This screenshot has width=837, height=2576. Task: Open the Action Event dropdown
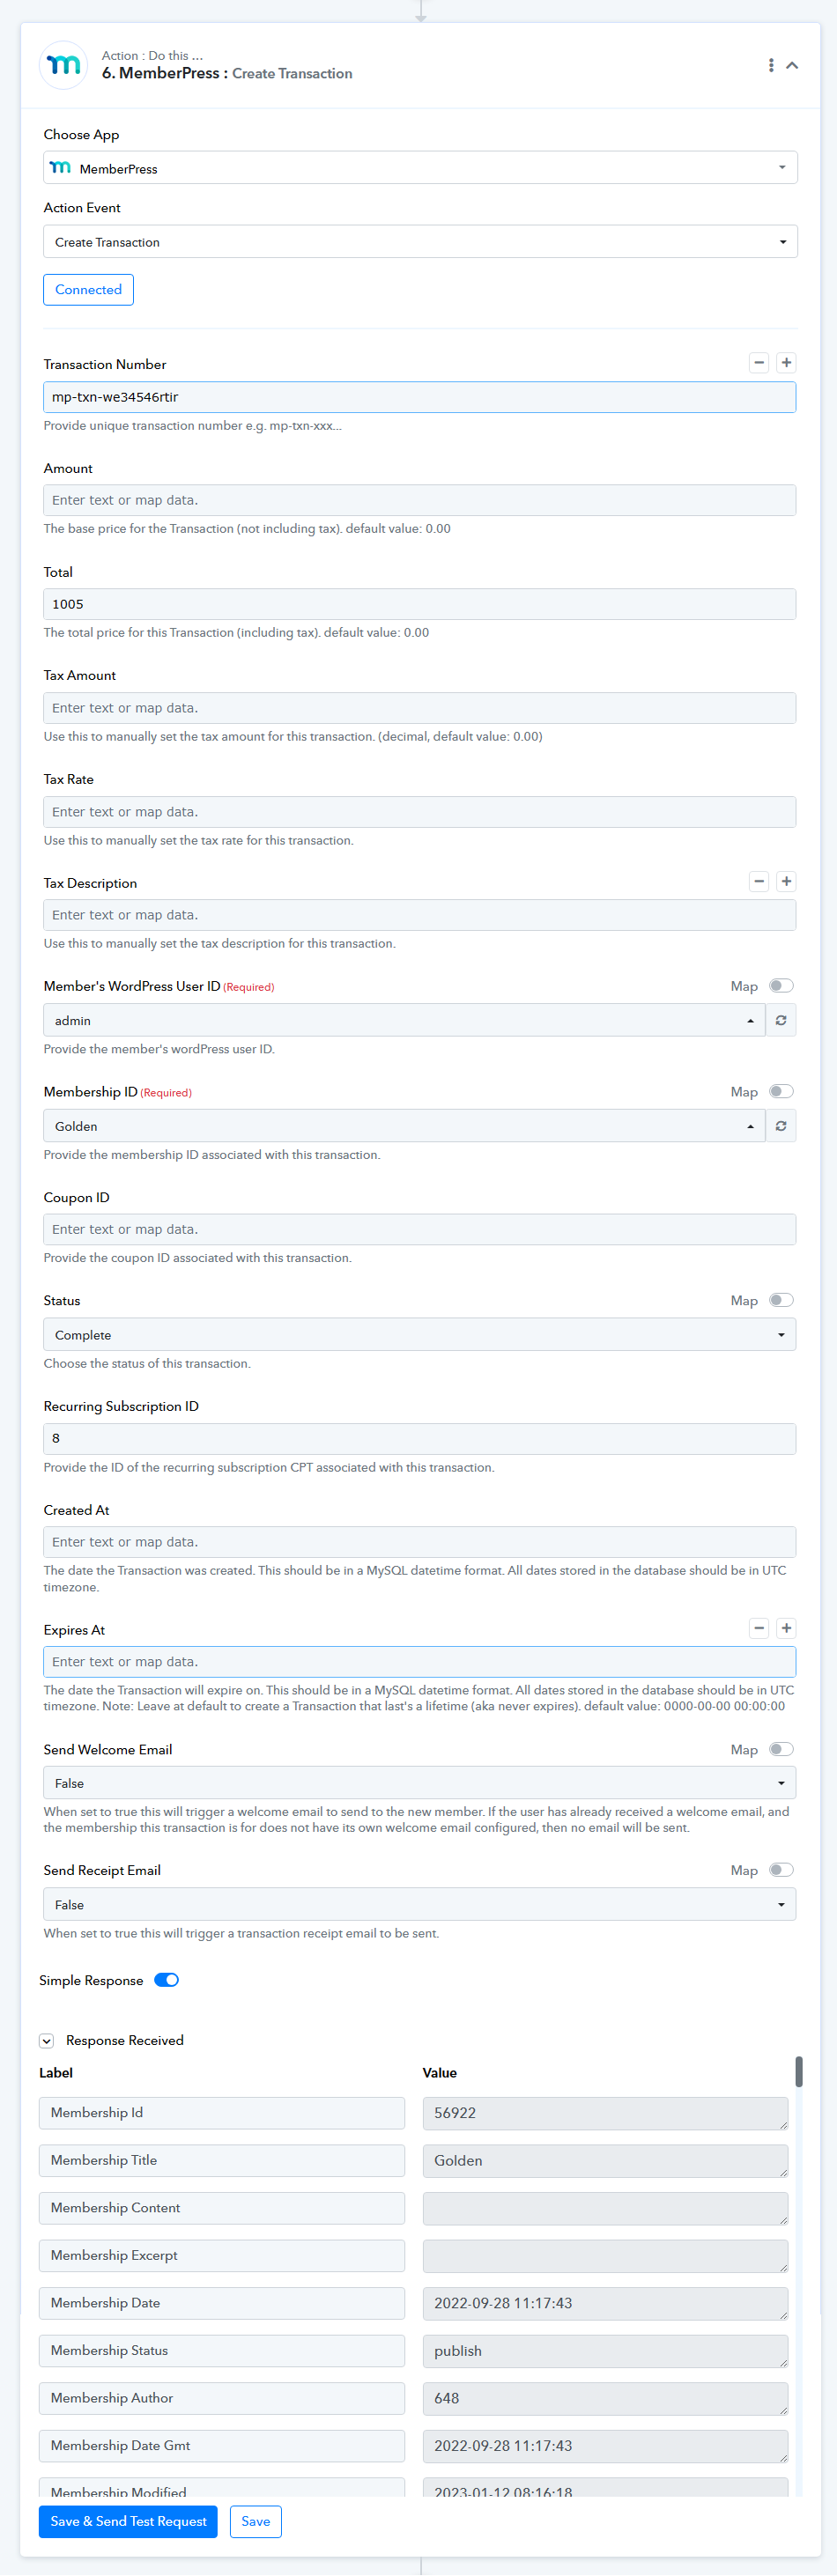coord(420,242)
